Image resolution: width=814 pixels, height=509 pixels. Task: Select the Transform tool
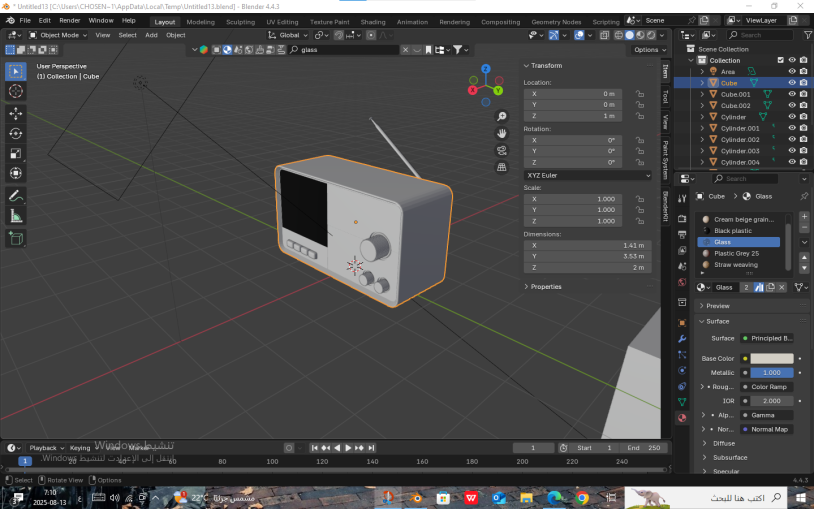coord(16,173)
